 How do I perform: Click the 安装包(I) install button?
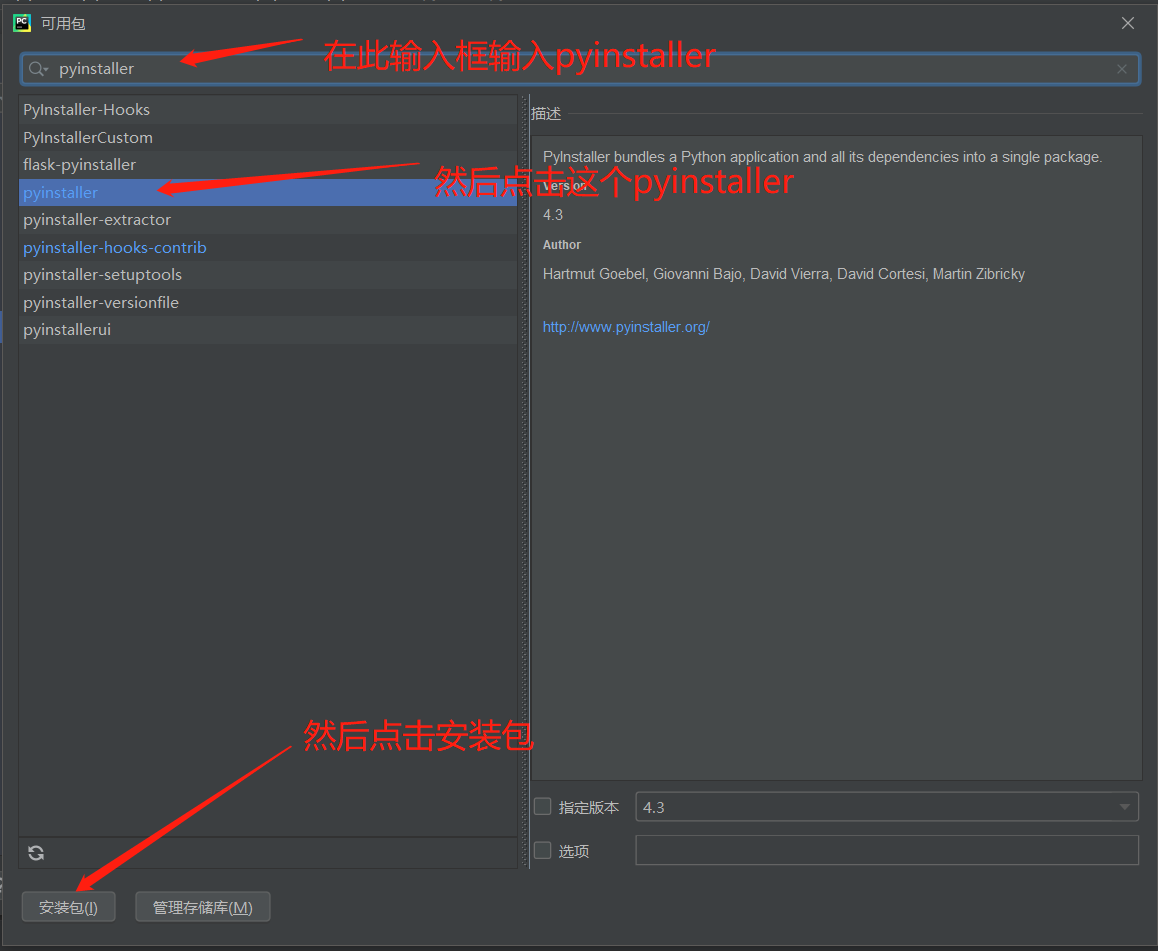[69, 907]
